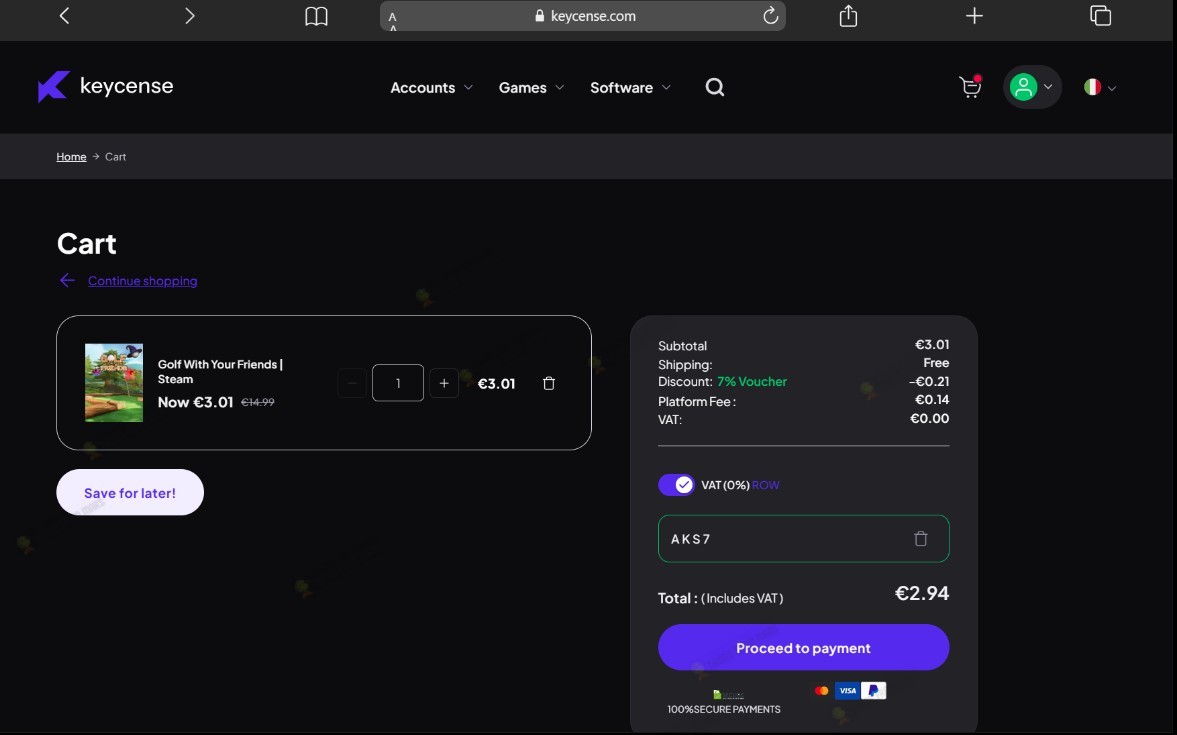The height and width of the screenshot is (735, 1177).
Task: Open the green user profile avatar
Action: click(1023, 87)
